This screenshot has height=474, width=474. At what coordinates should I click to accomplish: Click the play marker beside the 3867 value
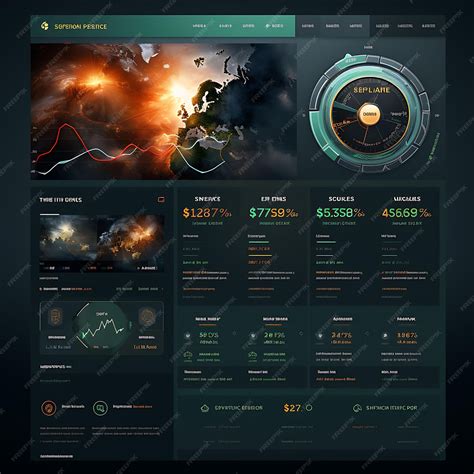385,335
